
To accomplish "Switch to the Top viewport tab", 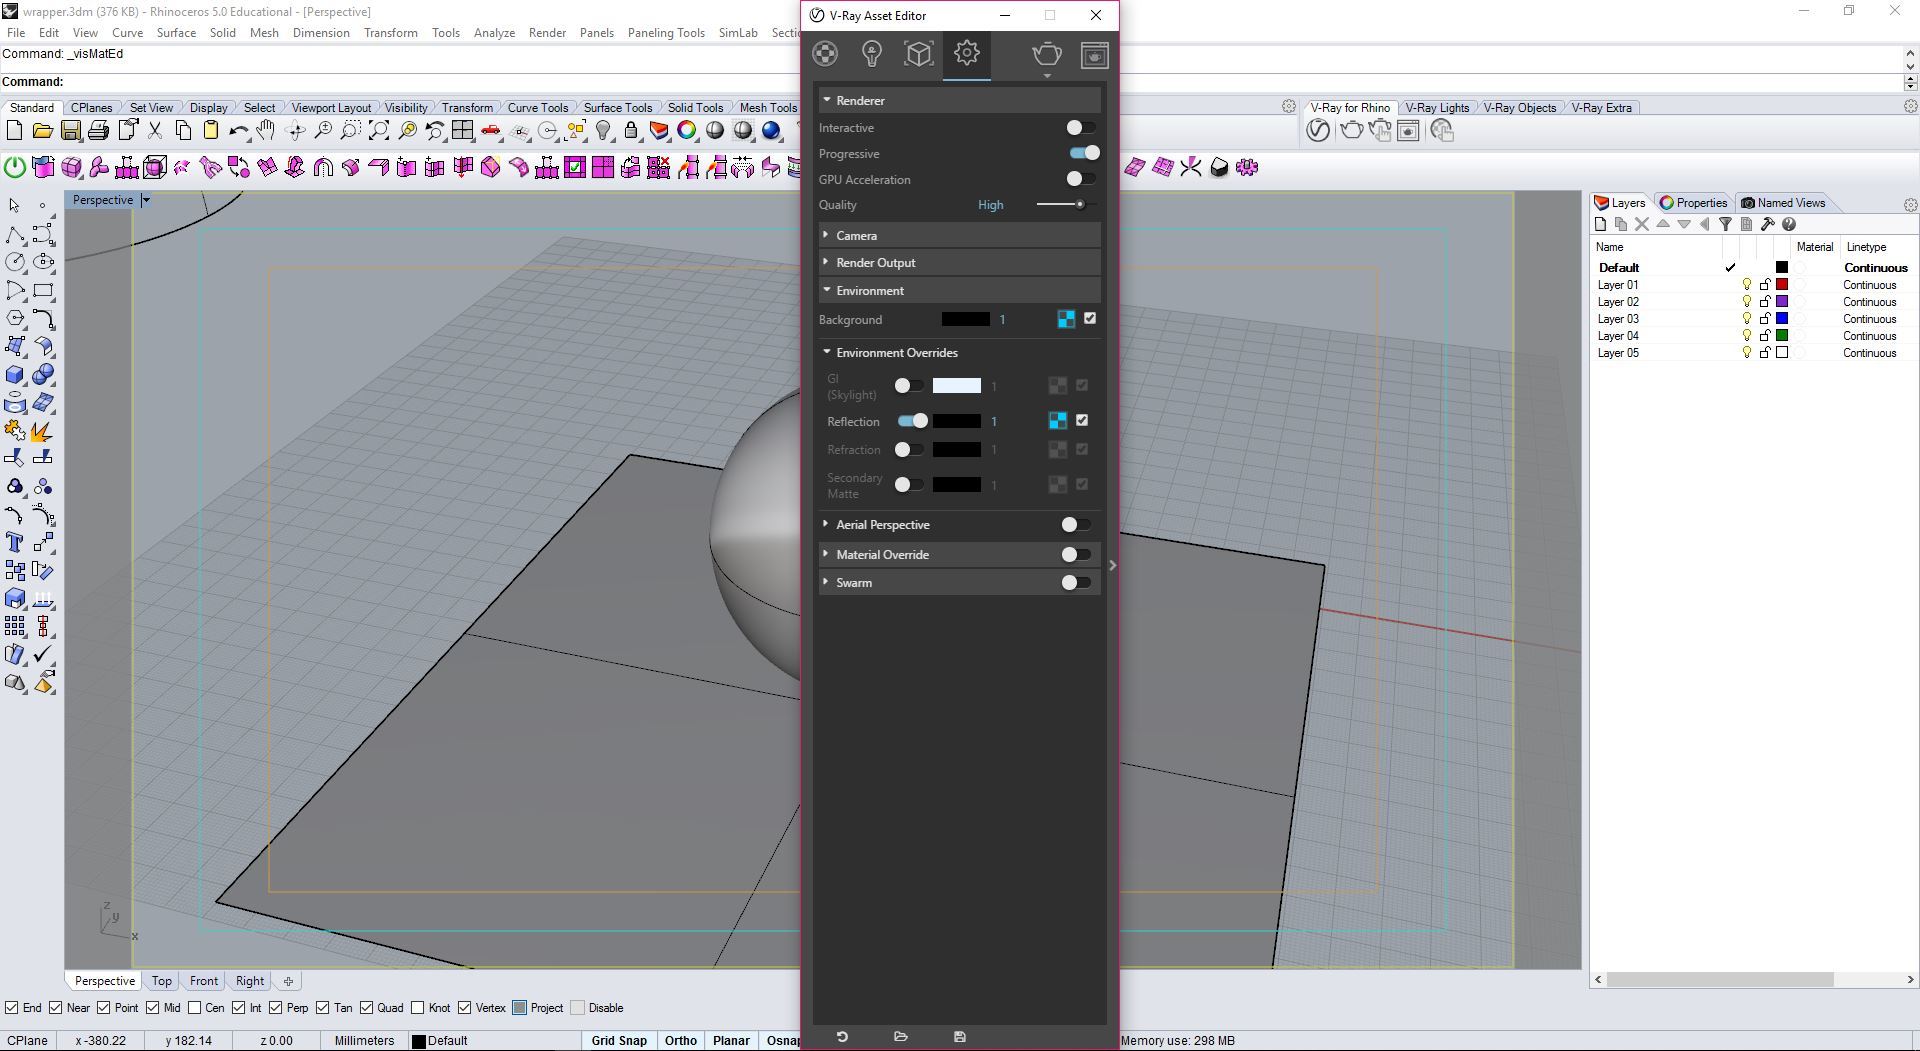I will point(161,981).
